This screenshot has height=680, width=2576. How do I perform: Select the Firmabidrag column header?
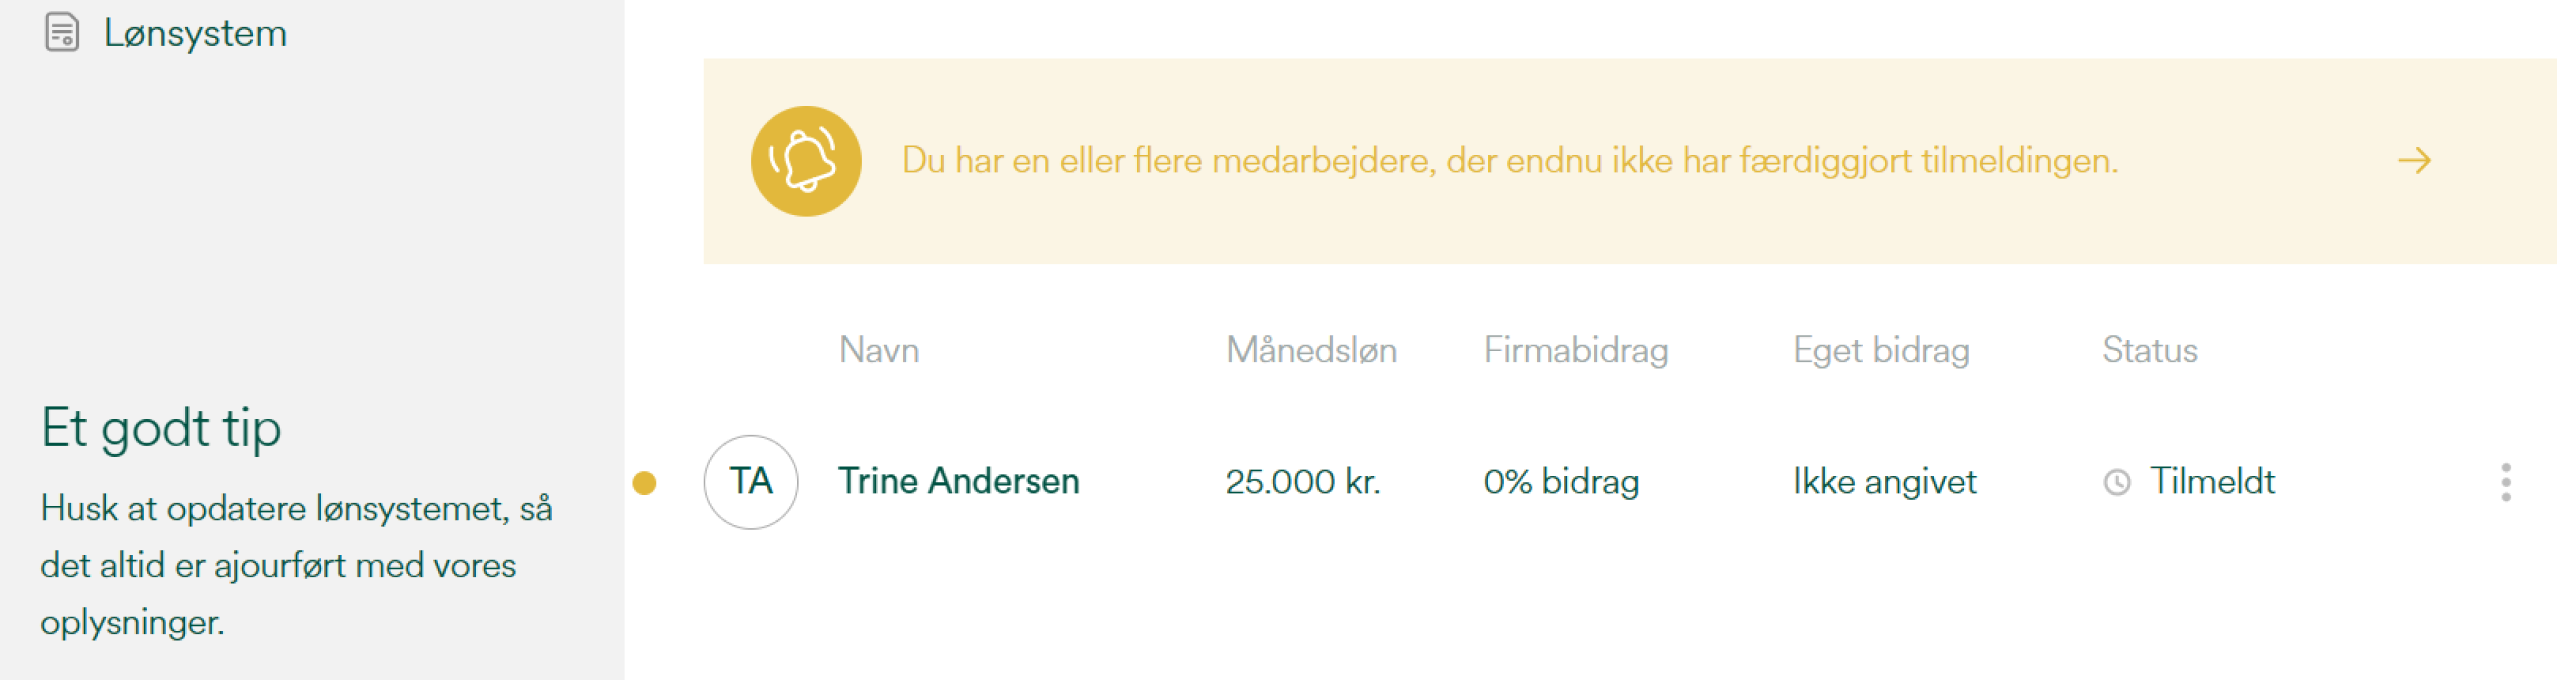click(x=1575, y=350)
